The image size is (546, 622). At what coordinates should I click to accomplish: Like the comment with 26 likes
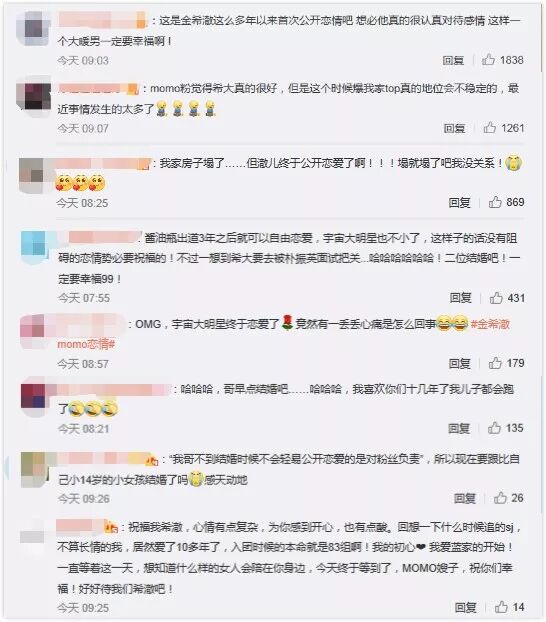[500, 497]
